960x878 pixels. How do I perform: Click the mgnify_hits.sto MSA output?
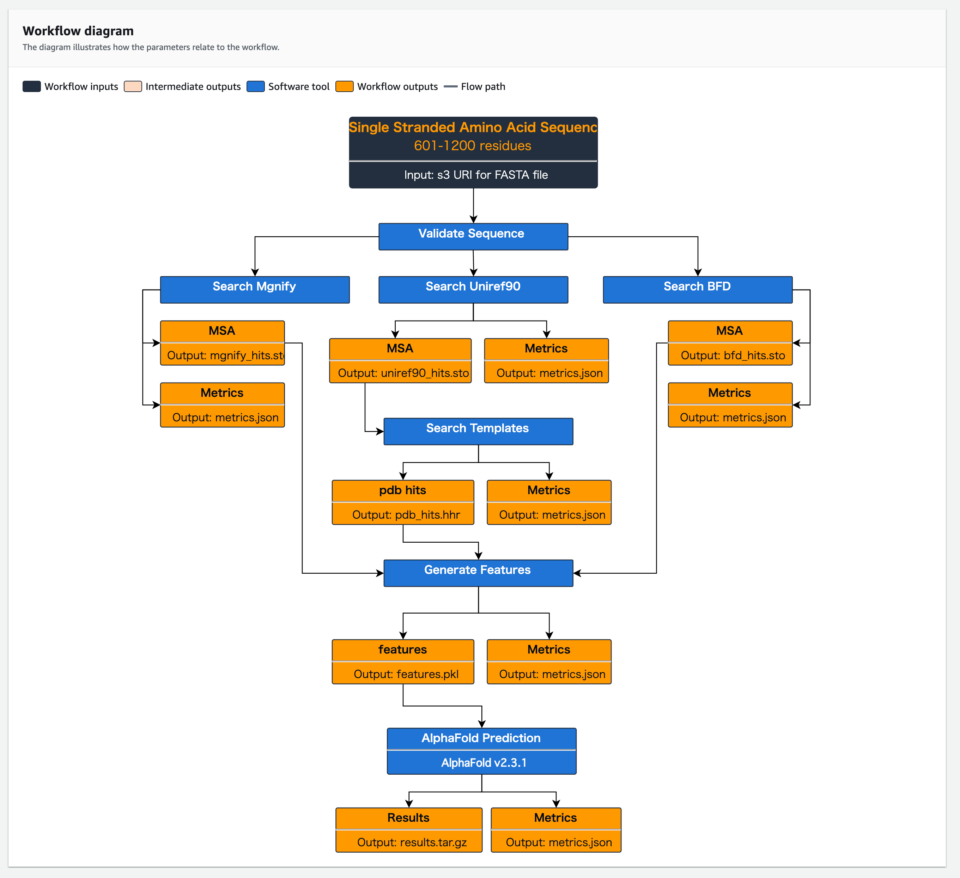(x=222, y=342)
